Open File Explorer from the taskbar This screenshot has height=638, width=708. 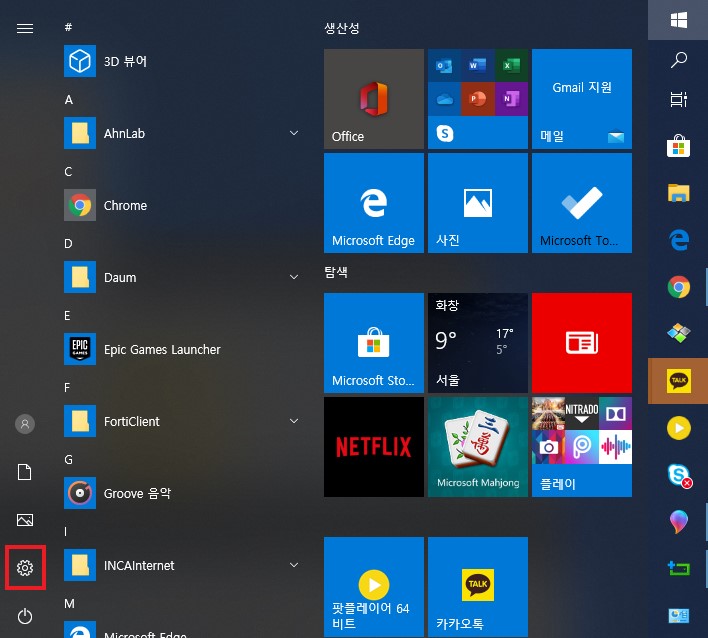[678, 193]
